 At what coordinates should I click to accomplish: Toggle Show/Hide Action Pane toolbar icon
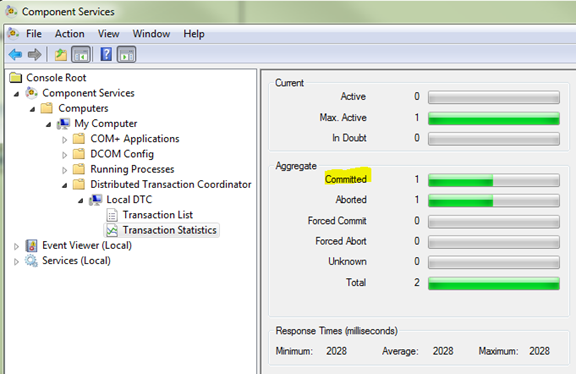[x=126, y=55]
